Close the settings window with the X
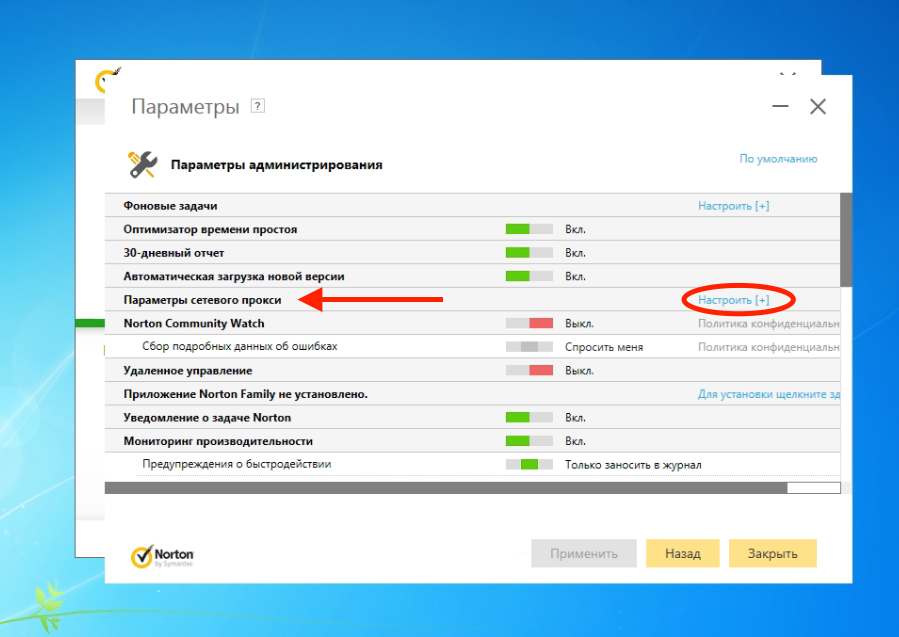 (818, 107)
